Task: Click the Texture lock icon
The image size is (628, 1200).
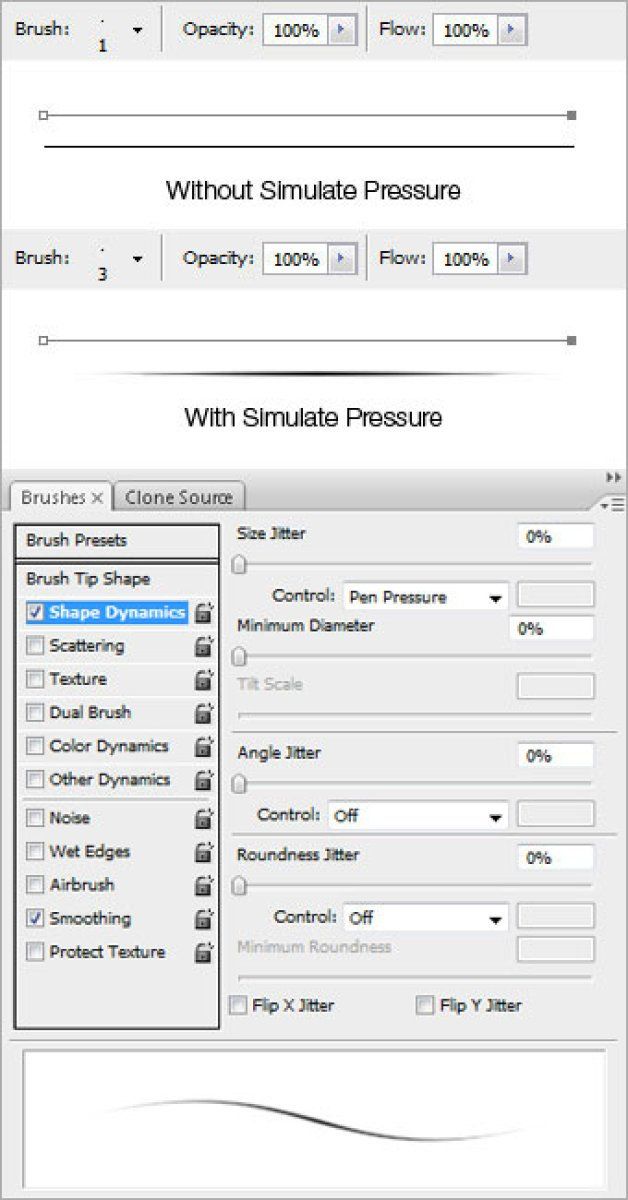Action: coord(204,680)
